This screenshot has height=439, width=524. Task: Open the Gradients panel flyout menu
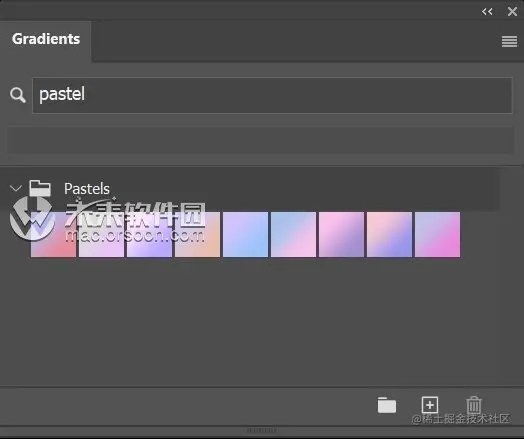(x=509, y=42)
